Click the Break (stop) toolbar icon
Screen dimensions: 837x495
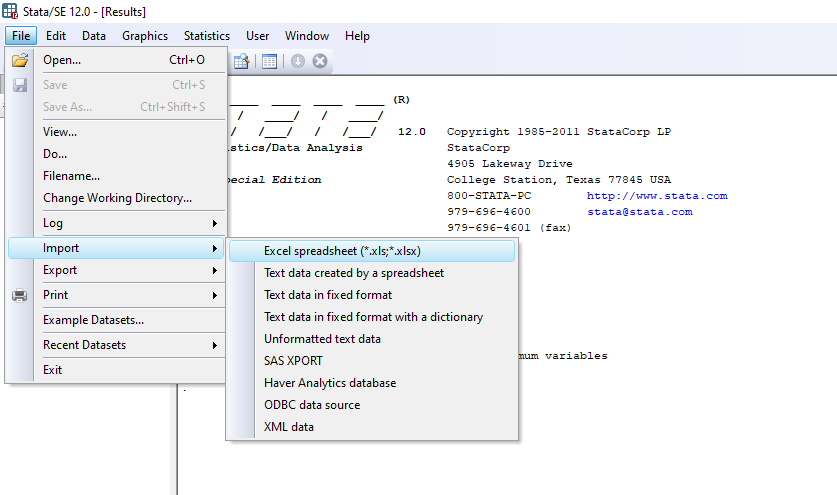[320, 61]
